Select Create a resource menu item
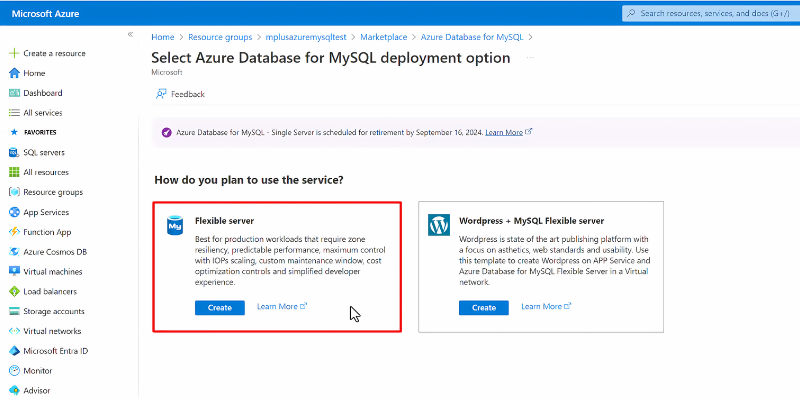 coord(55,53)
